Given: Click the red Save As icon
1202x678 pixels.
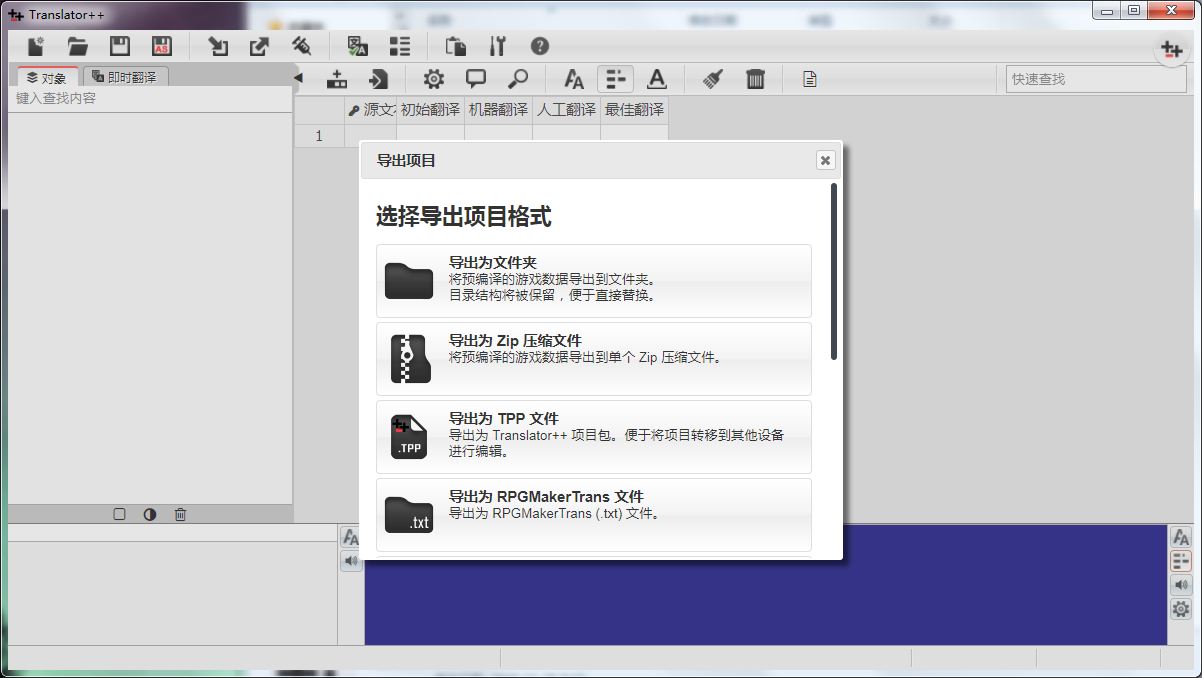Looking at the screenshot, I should click(x=162, y=46).
